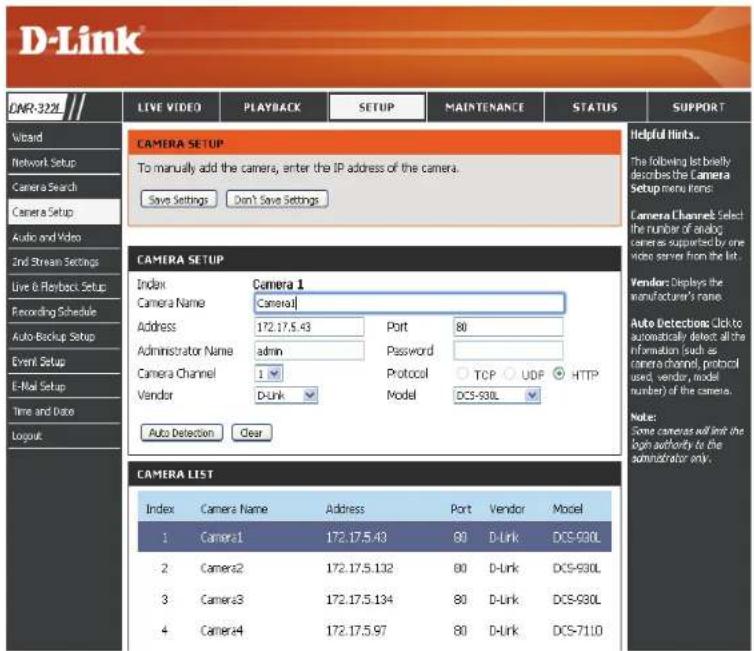This screenshot has width=754, height=651.
Task: Select the TCP protocol radio button
Action: [462, 374]
